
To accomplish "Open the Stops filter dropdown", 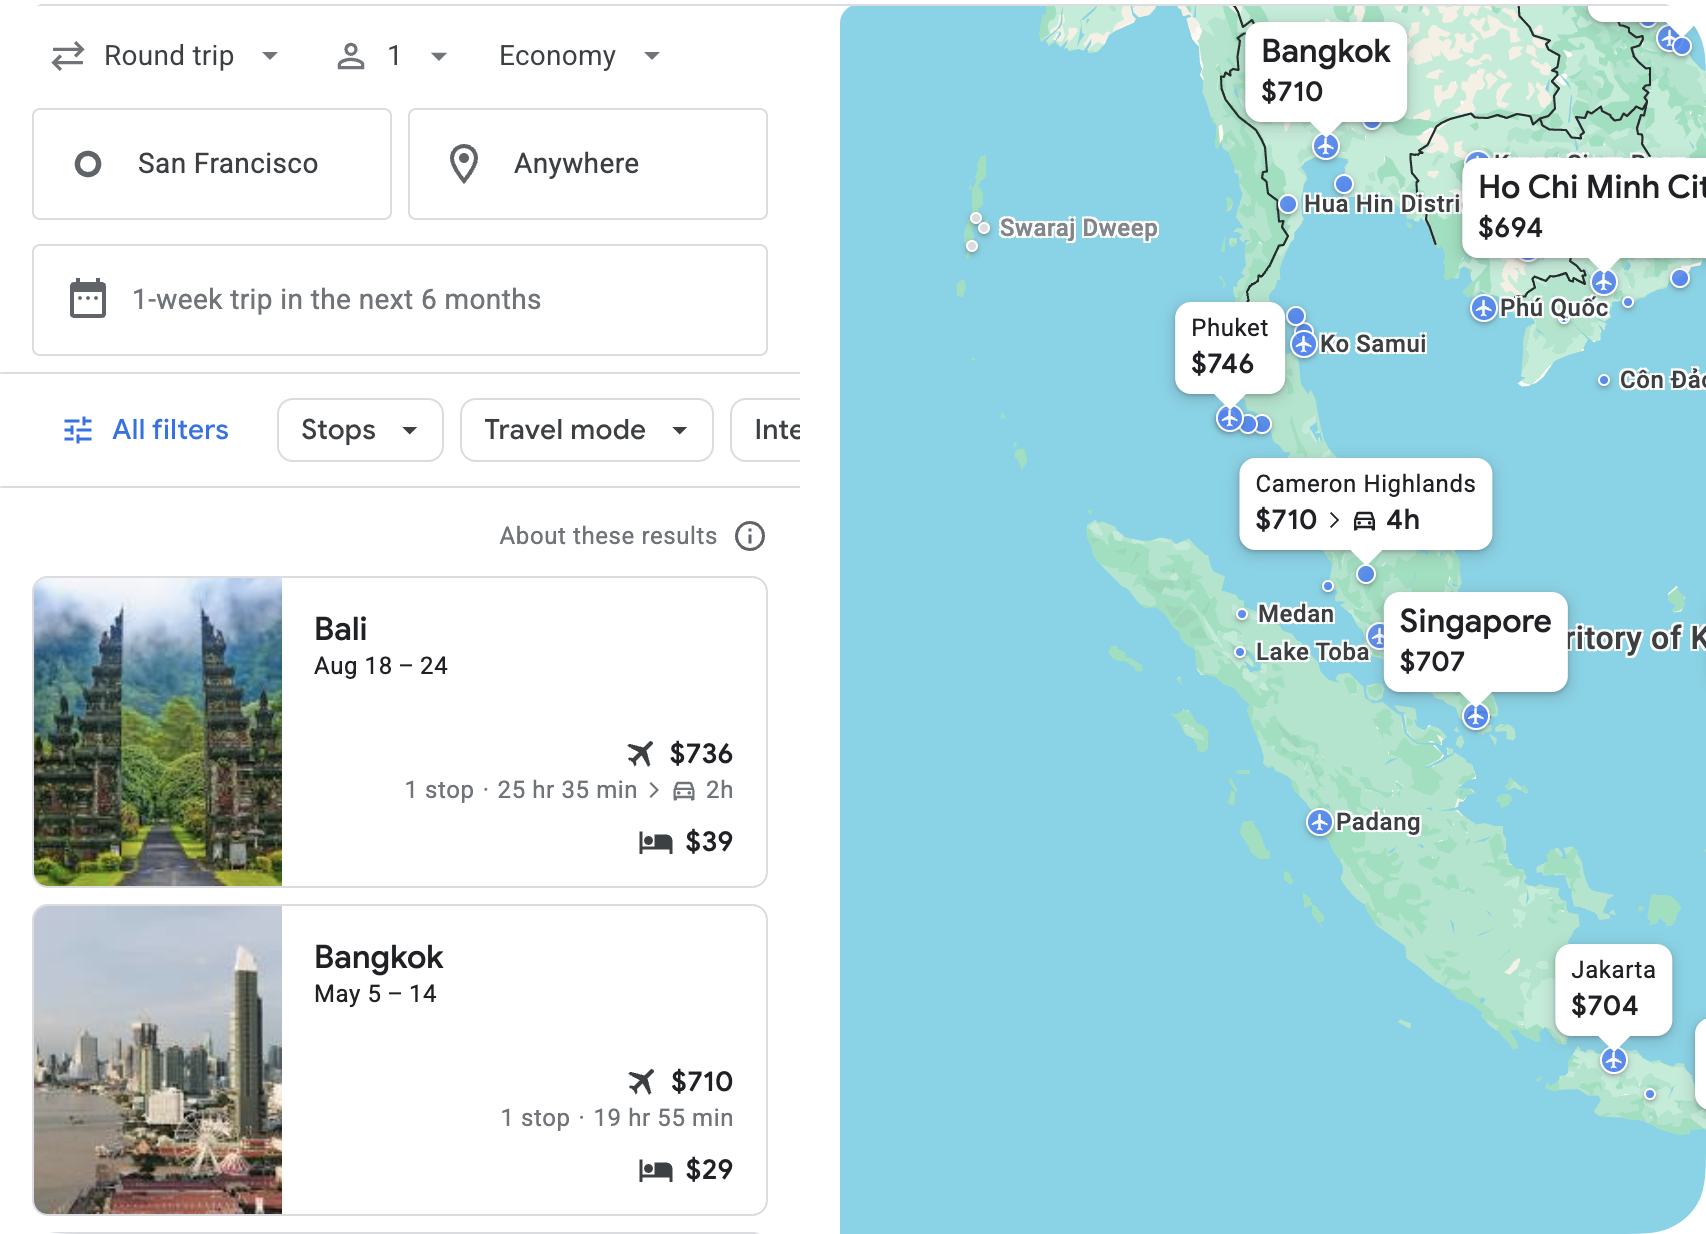I will (359, 430).
